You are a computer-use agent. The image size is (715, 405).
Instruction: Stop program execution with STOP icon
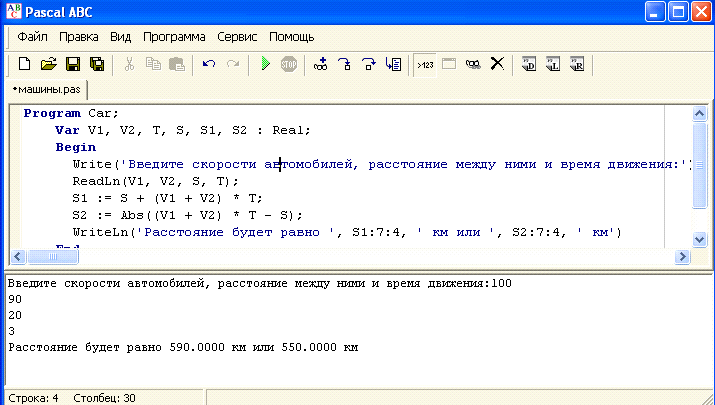tap(289, 64)
